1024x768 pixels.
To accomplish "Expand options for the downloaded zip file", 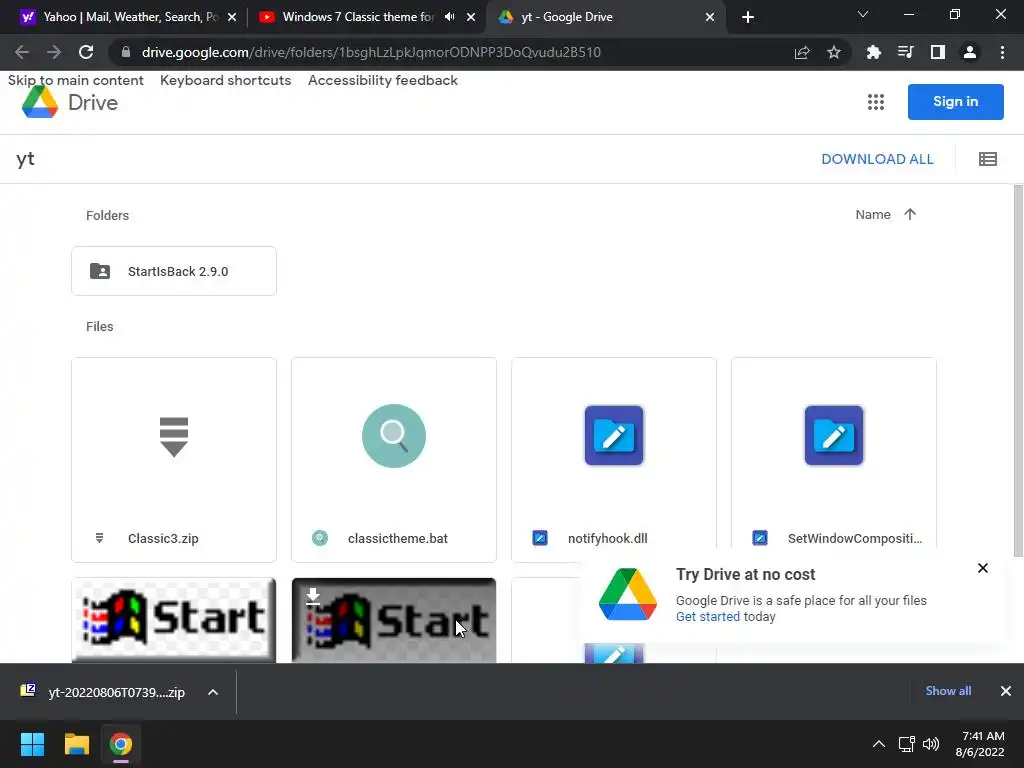I will point(213,692).
